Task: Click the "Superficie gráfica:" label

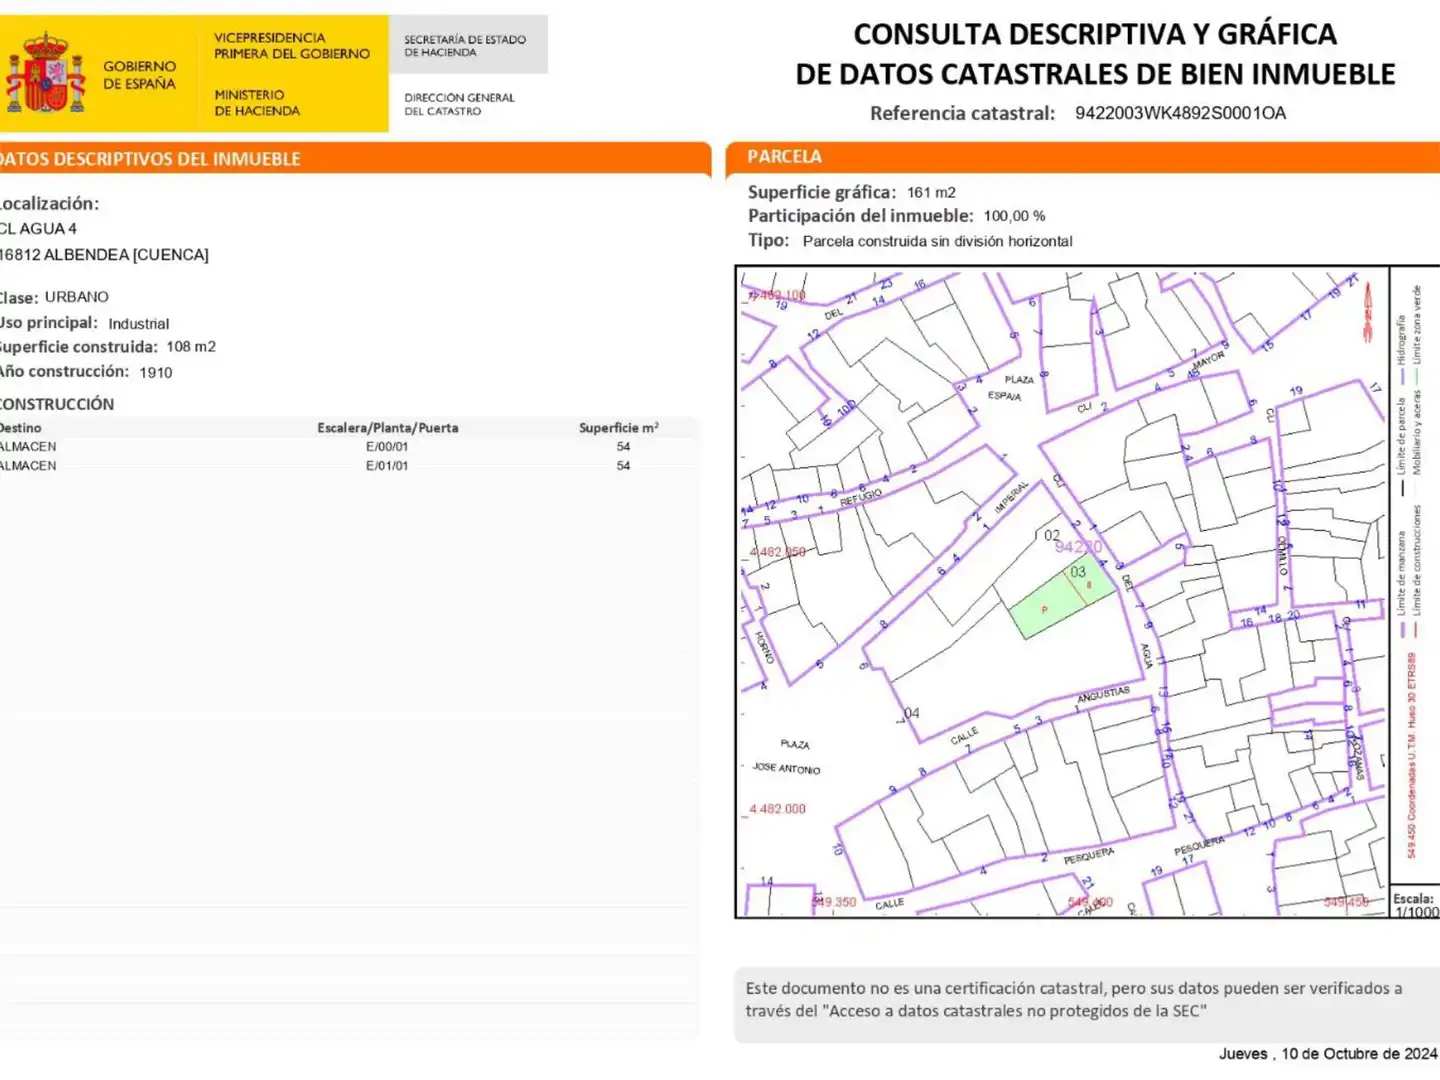Action: (x=822, y=192)
